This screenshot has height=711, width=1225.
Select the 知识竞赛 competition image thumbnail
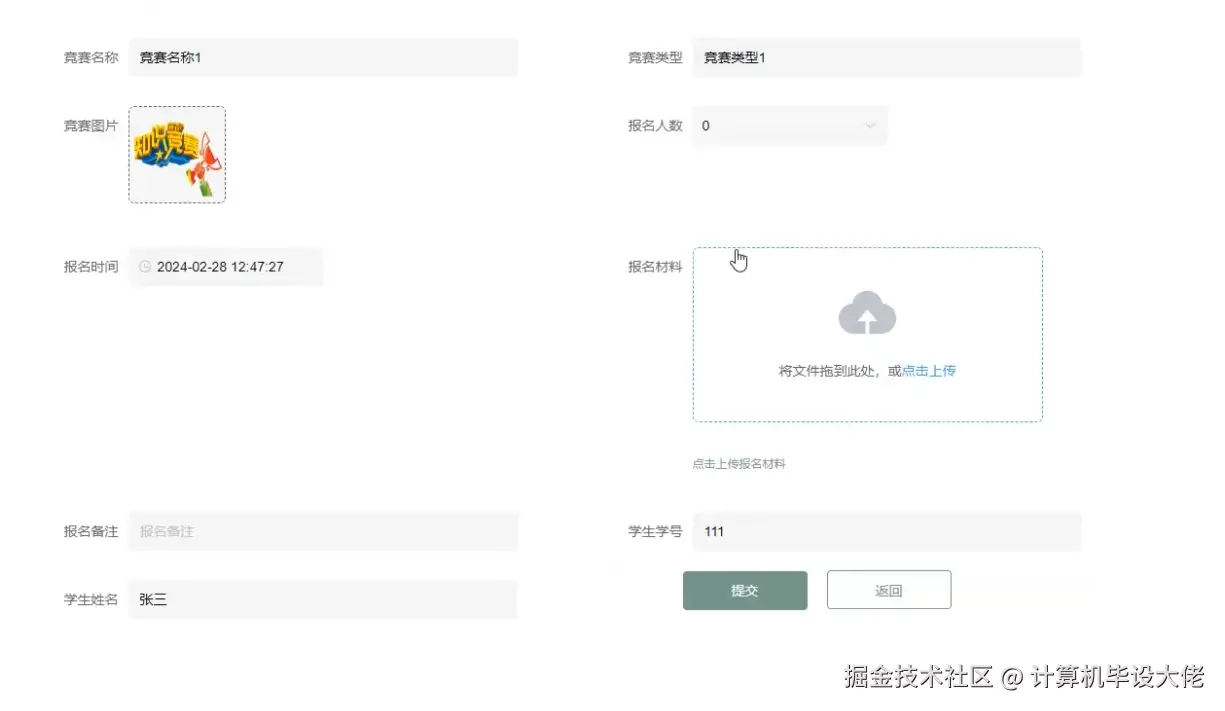pos(177,155)
